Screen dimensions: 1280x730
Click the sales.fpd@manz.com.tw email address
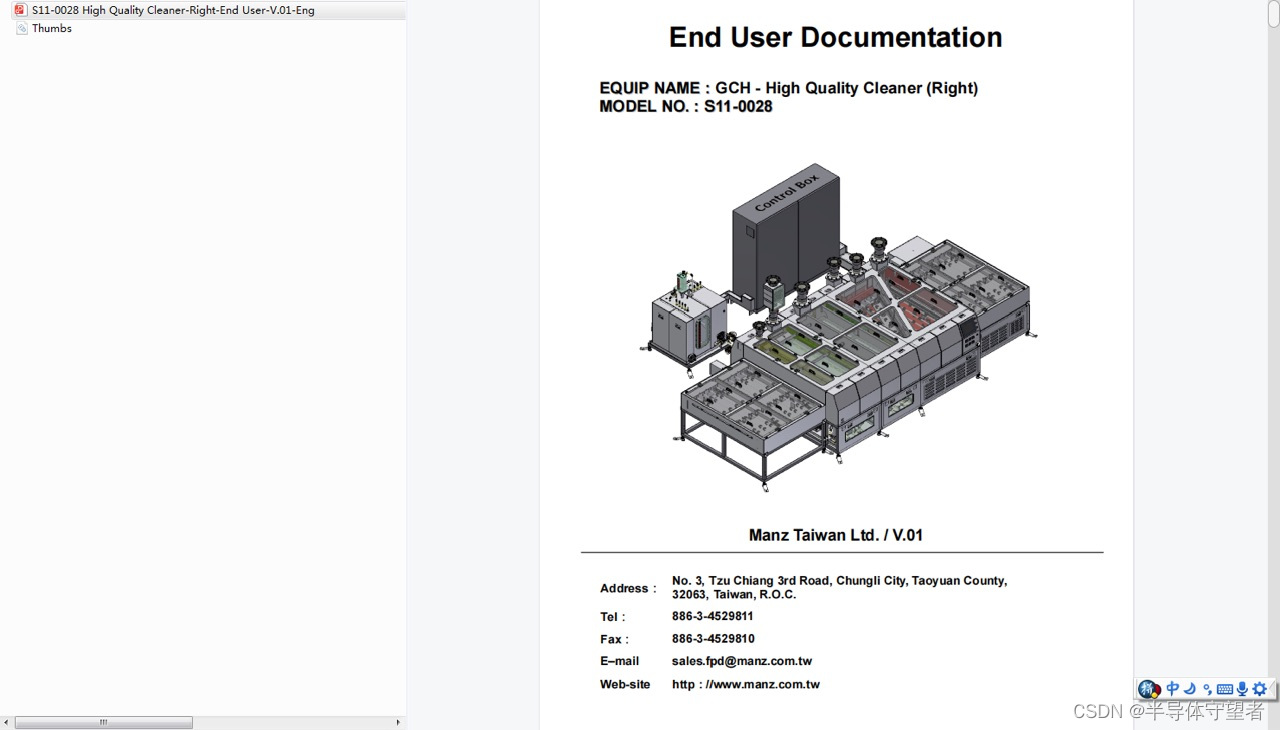tap(741, 661)
